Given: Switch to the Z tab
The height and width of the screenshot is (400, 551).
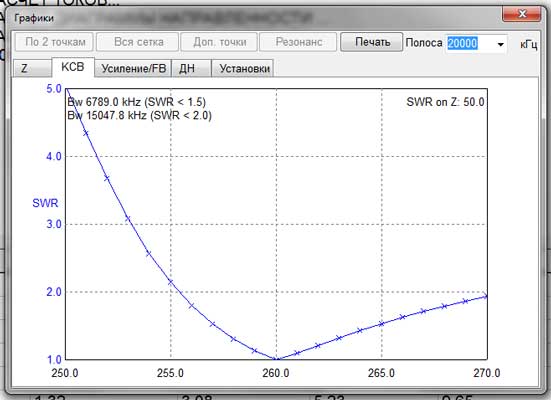Looking at the screenshot, I should pos(32,68).
